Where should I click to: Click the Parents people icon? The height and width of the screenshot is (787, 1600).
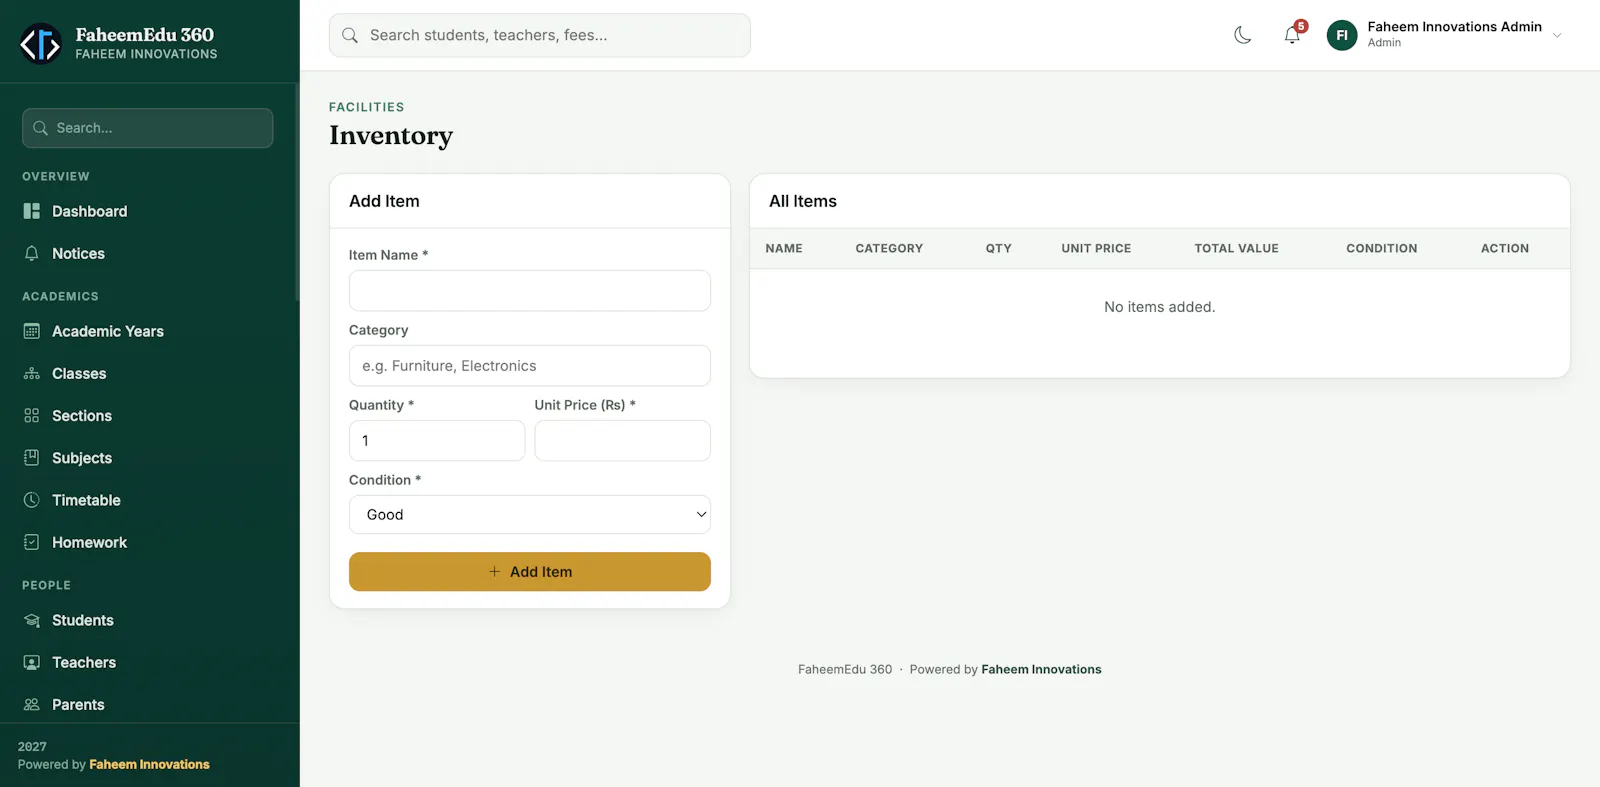click(32, 704)
